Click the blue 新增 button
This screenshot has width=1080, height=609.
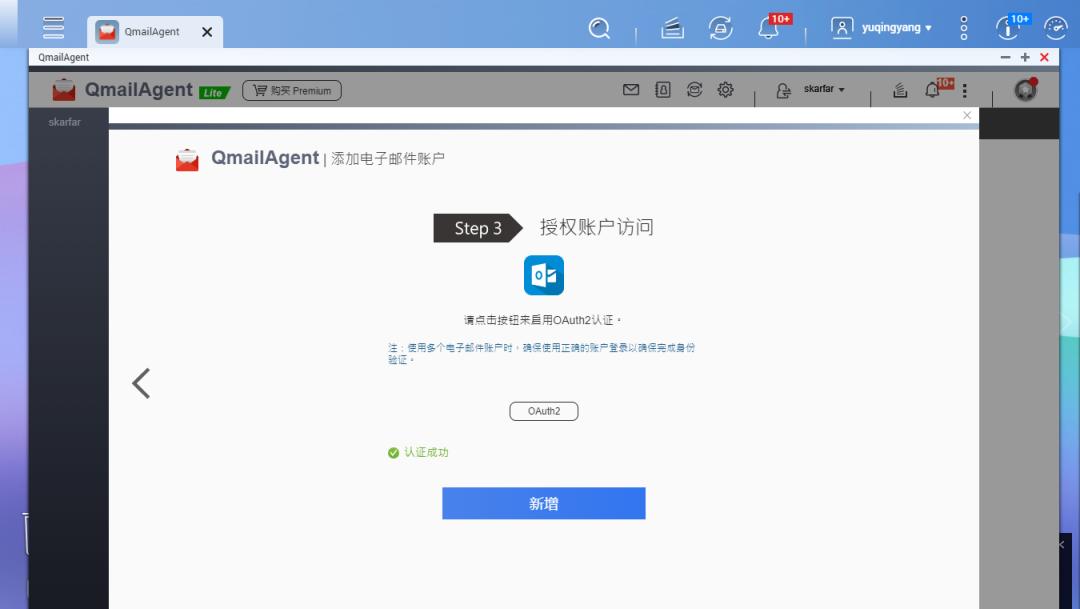click(543, 503)
